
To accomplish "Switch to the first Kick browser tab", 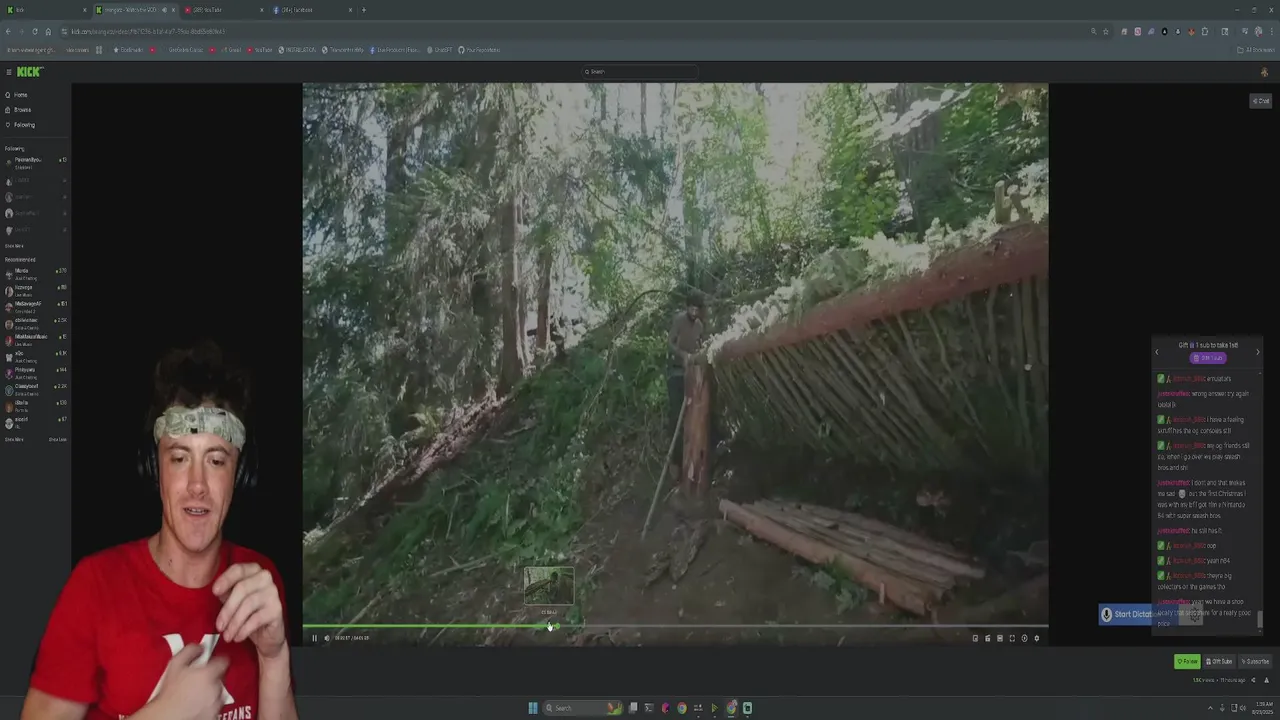I will click(46, 10).
